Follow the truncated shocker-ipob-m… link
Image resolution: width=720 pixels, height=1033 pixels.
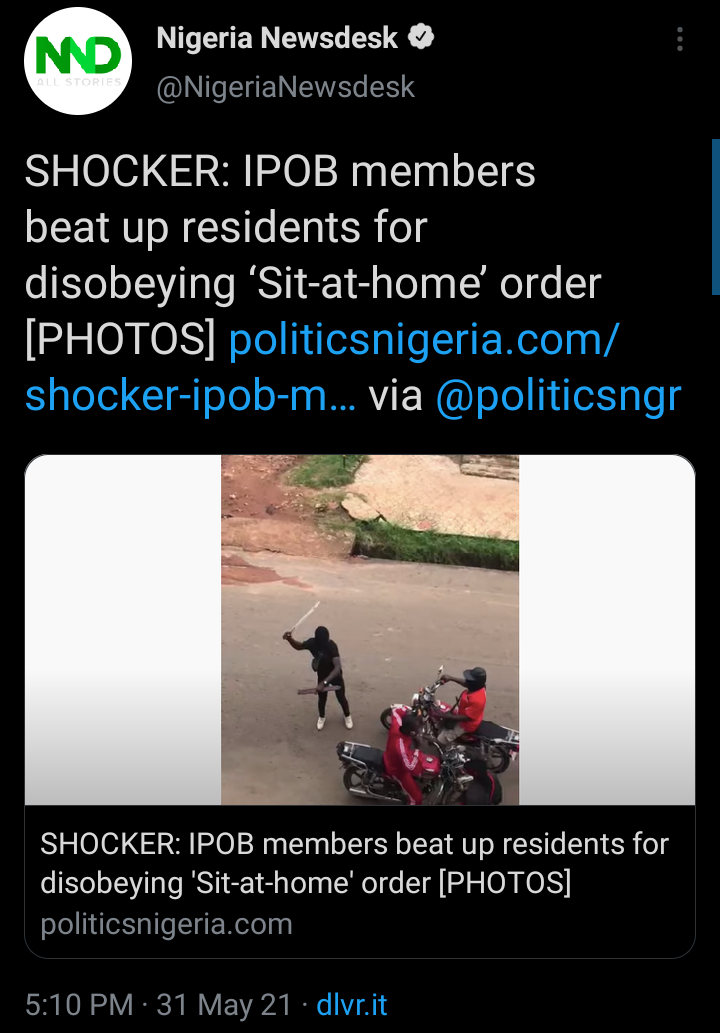tap(191, 396)
